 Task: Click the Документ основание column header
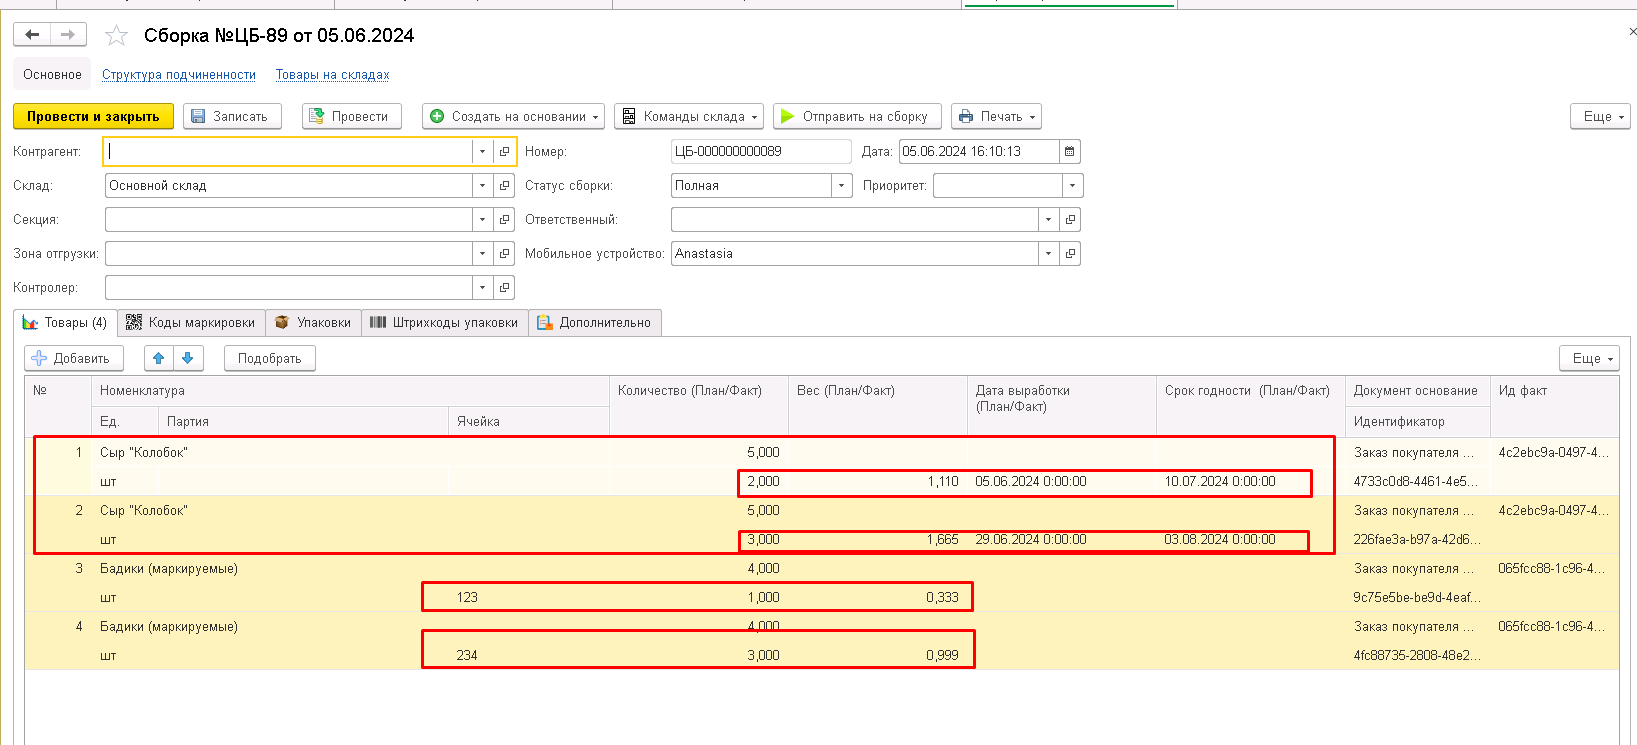point(1417,391)
